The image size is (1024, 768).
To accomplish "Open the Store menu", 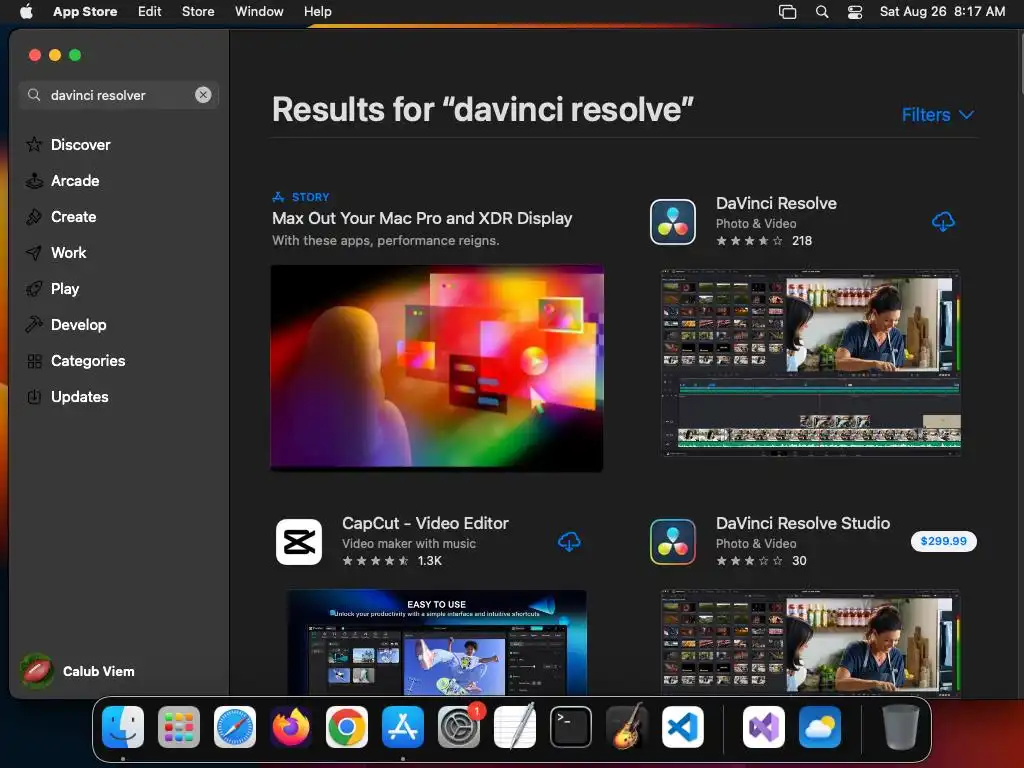I will pyautogui.click(x=198, y=11).
